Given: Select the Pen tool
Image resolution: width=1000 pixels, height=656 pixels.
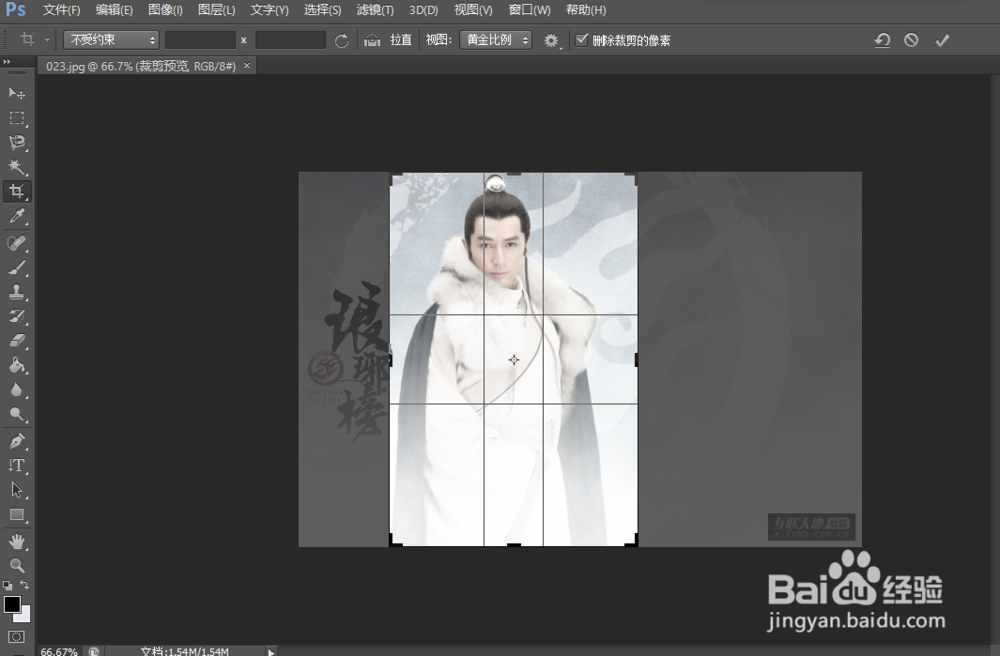Looking at the screenshot, I should tap(17, 441).
